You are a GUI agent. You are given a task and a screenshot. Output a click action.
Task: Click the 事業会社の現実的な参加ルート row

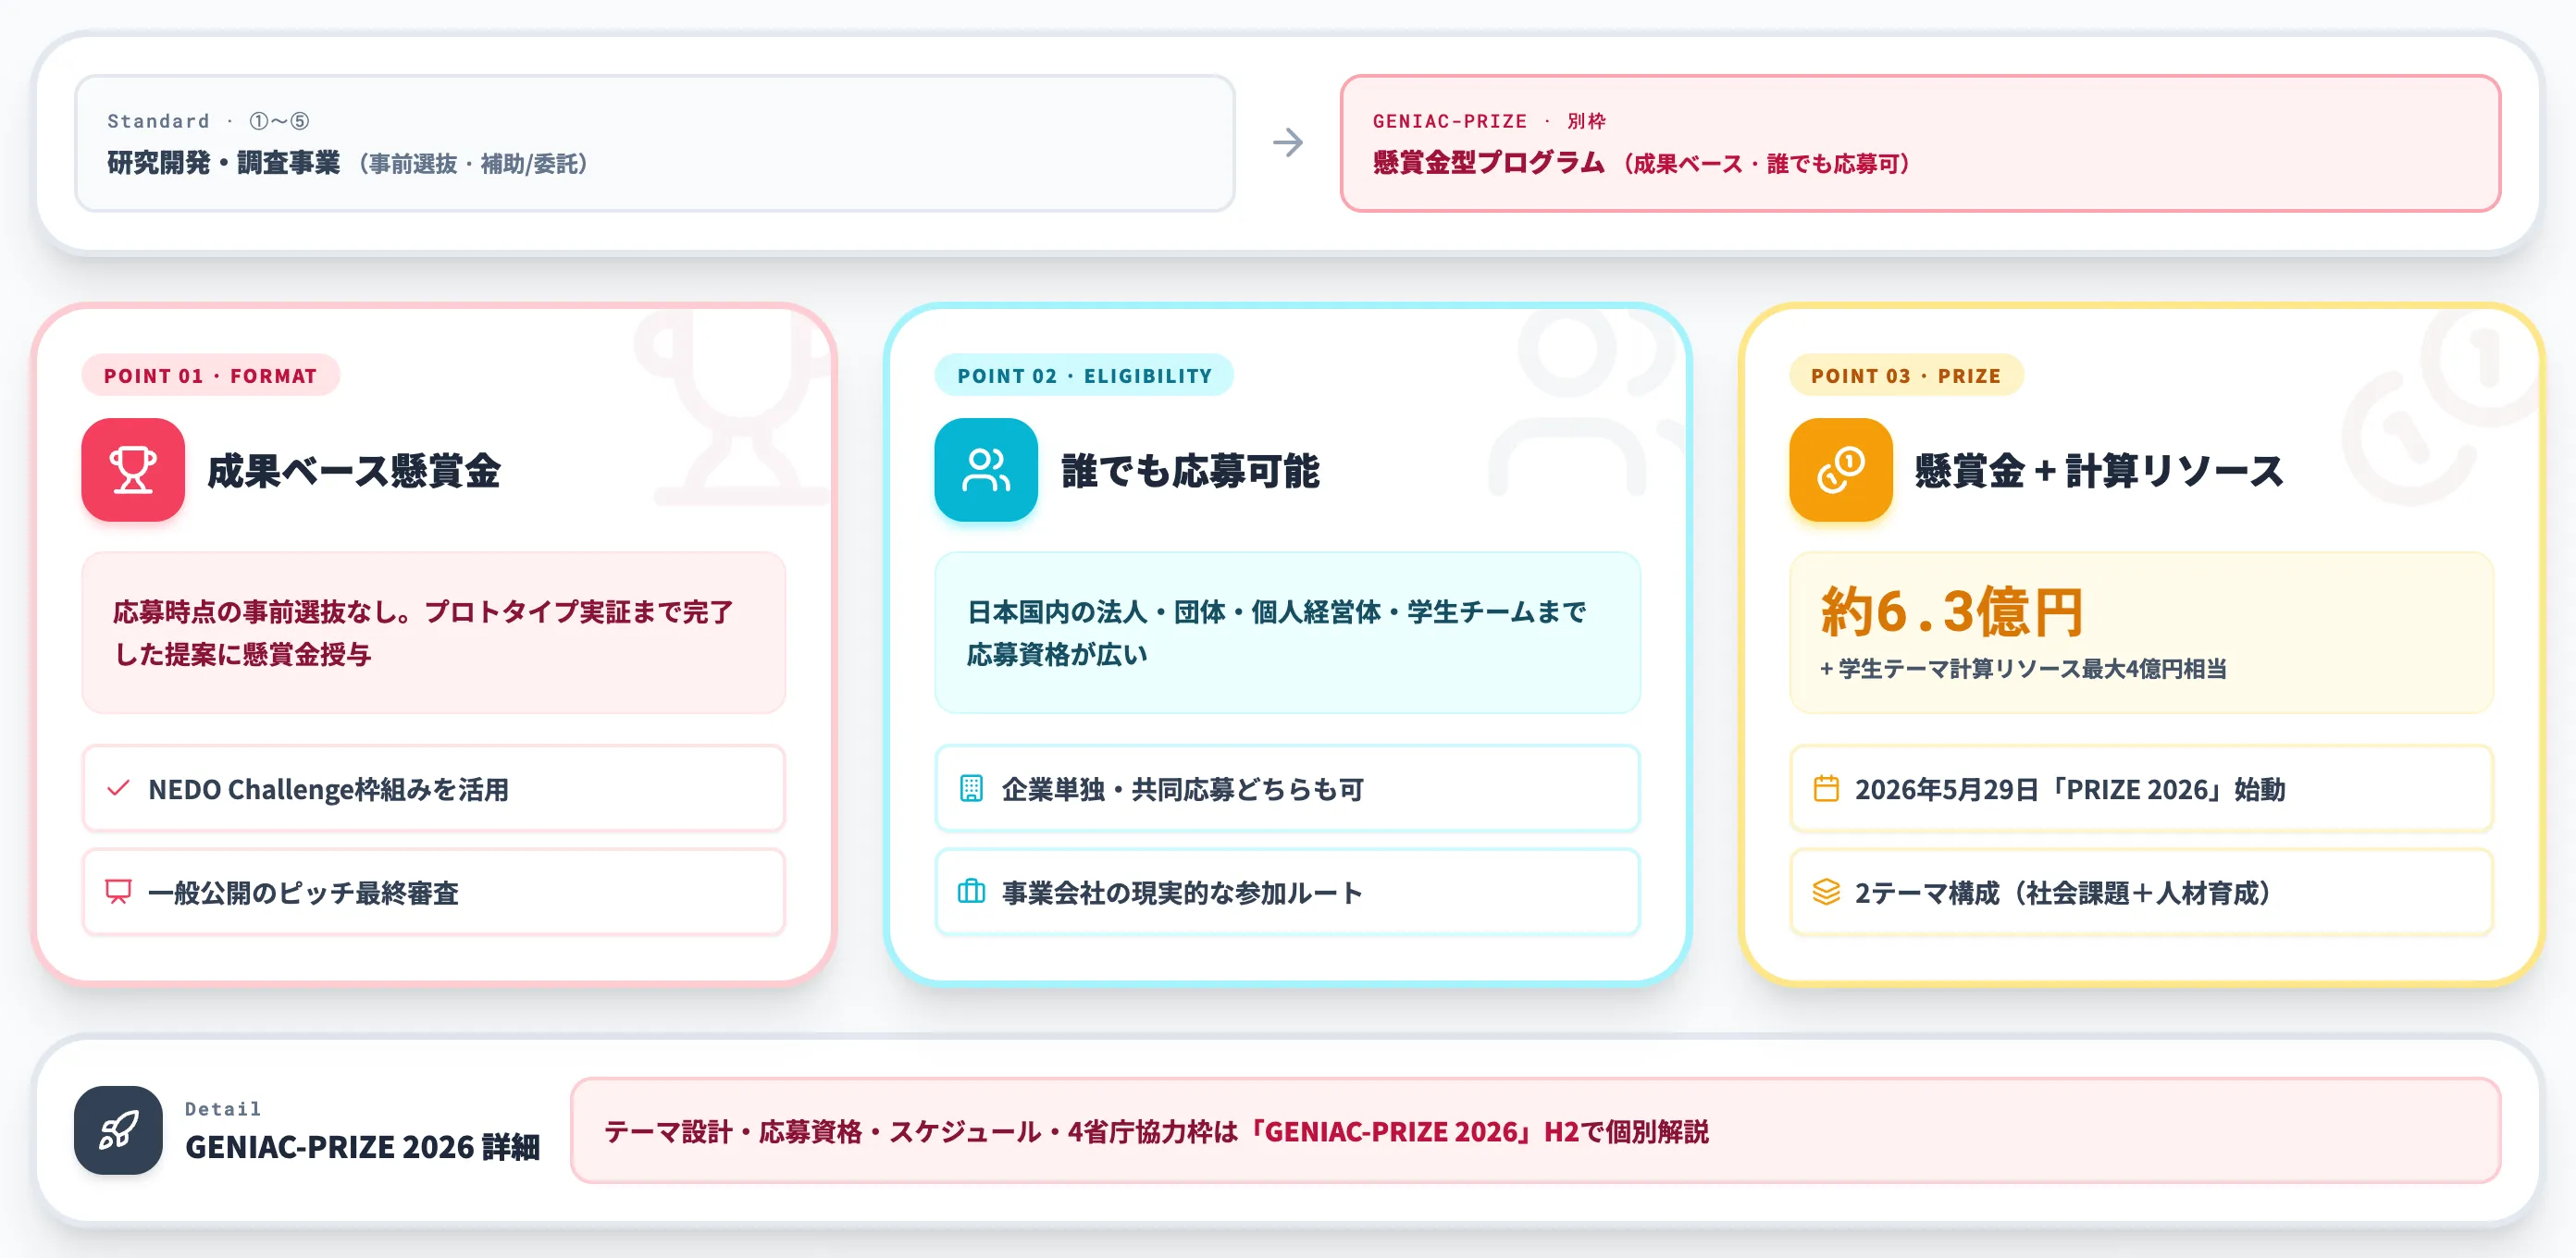click(1288, 892)
